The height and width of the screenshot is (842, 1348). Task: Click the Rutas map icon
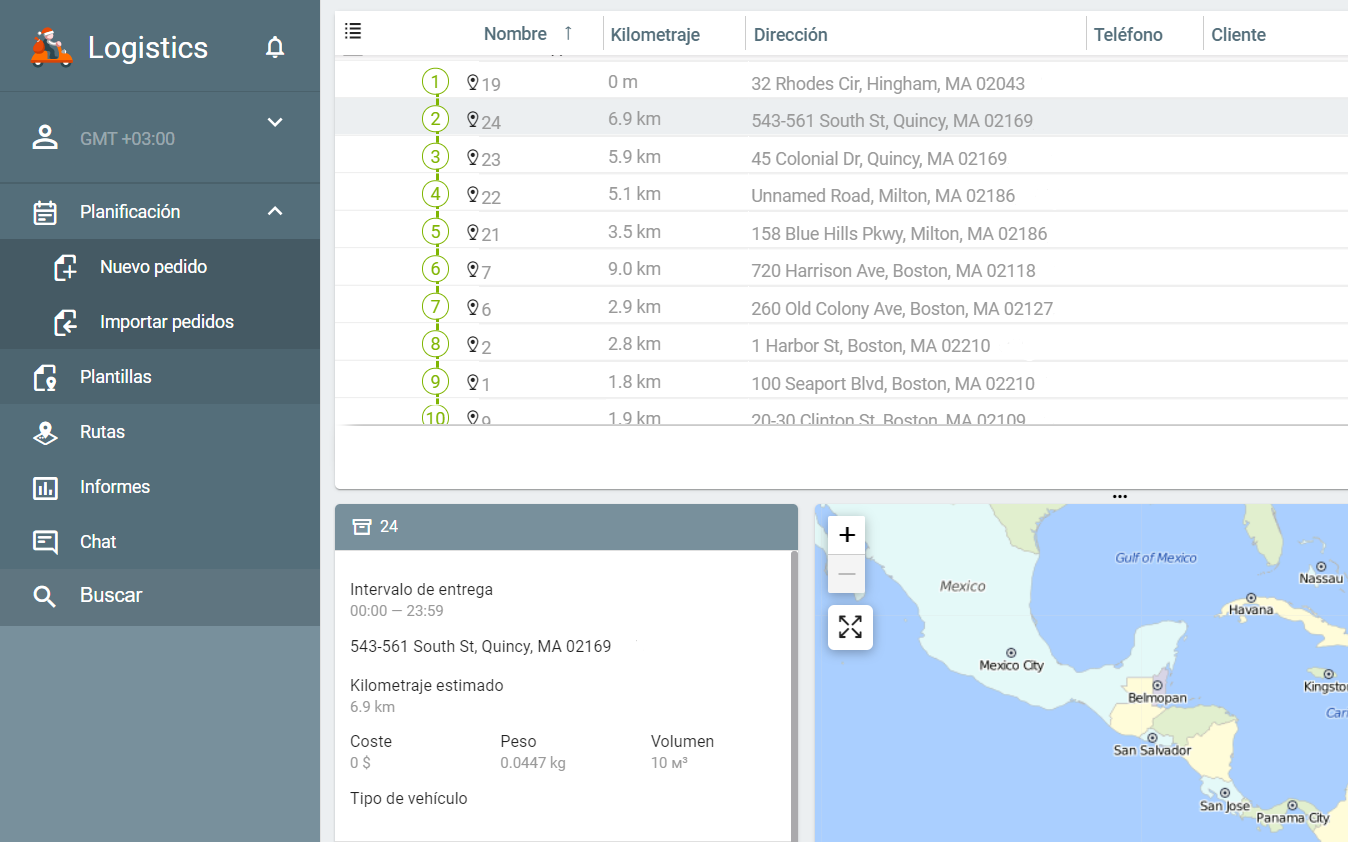(45, 432)
